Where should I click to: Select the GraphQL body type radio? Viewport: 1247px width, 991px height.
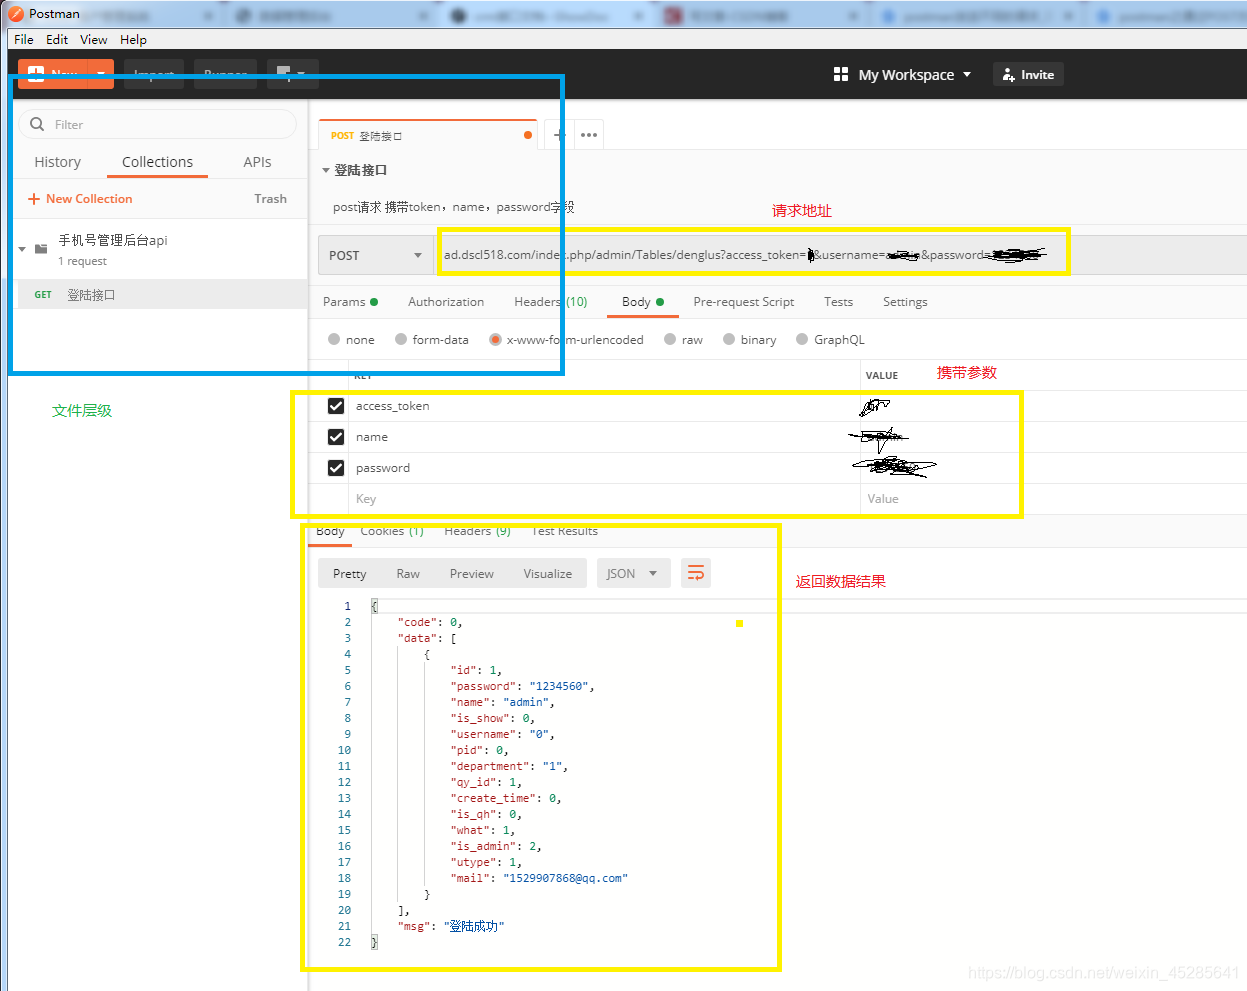802,339
